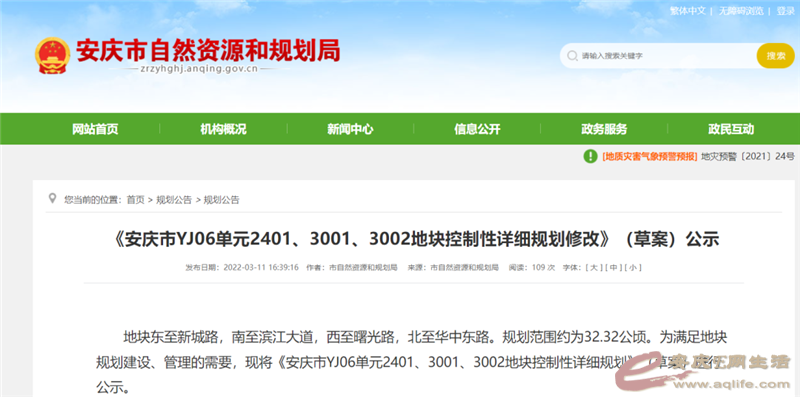The width and height of the screenshot is (800, 397).
Task: Open the 地质灾害气象预警预报 notice link
Action: coord(649,156)
